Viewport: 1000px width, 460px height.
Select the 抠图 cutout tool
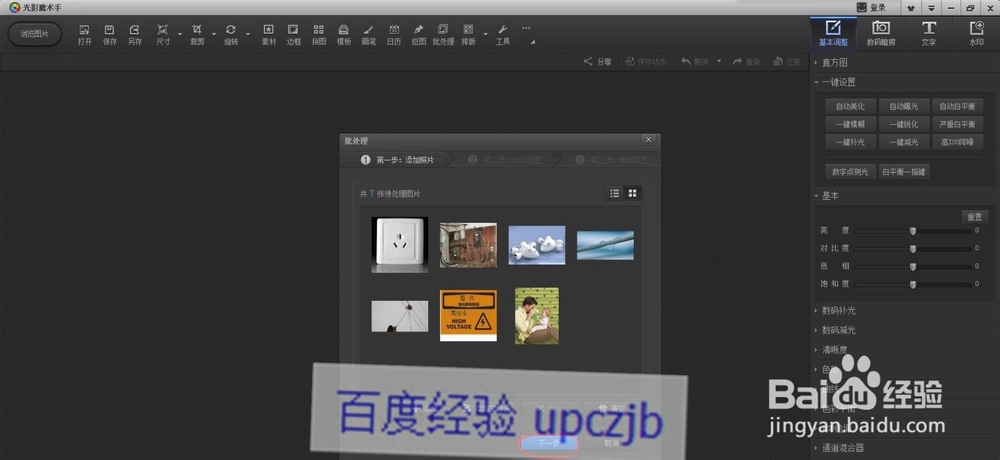click(x=418, y=34)
